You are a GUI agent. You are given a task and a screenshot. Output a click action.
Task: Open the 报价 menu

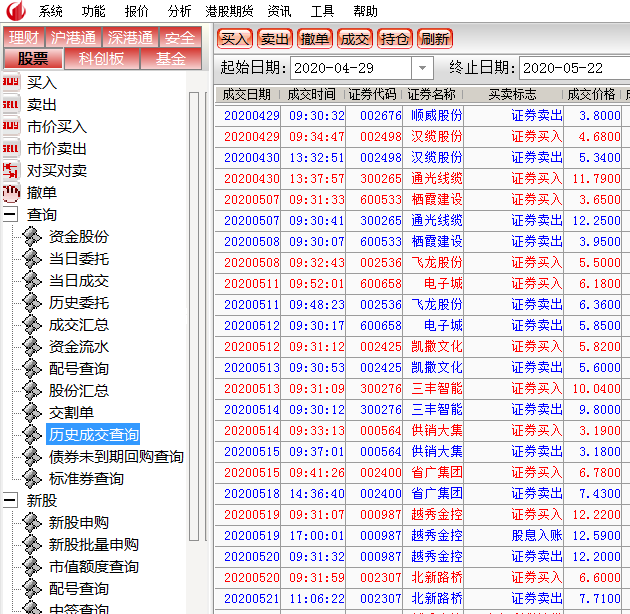[x=136, y=11]
